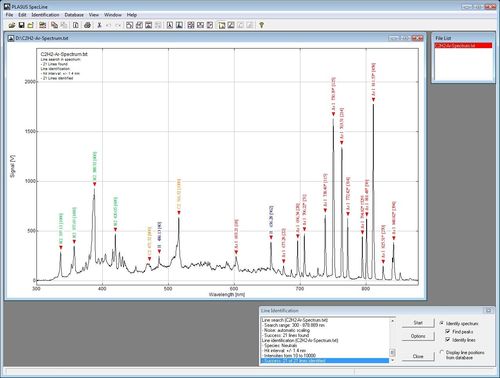Image resolution: width=500 pixels, height=378 pixels.
Task: Click the light bulb help icon
Action: (262, 25)
